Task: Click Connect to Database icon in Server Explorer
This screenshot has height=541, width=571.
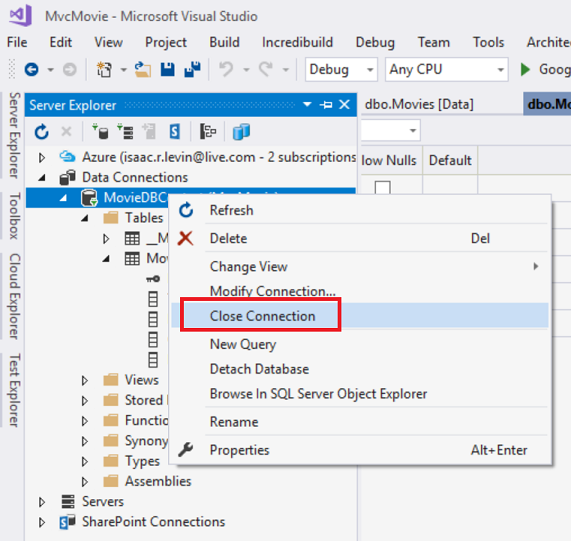Action: tap(100, 131)
